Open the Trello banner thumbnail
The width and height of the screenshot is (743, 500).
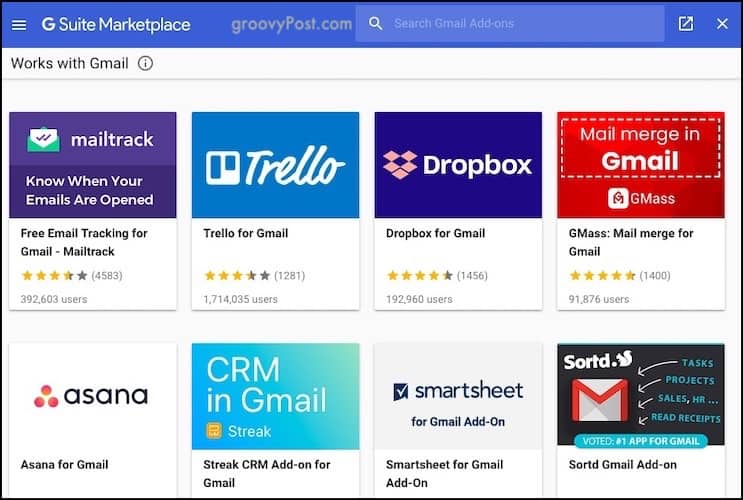pos(275,165)
